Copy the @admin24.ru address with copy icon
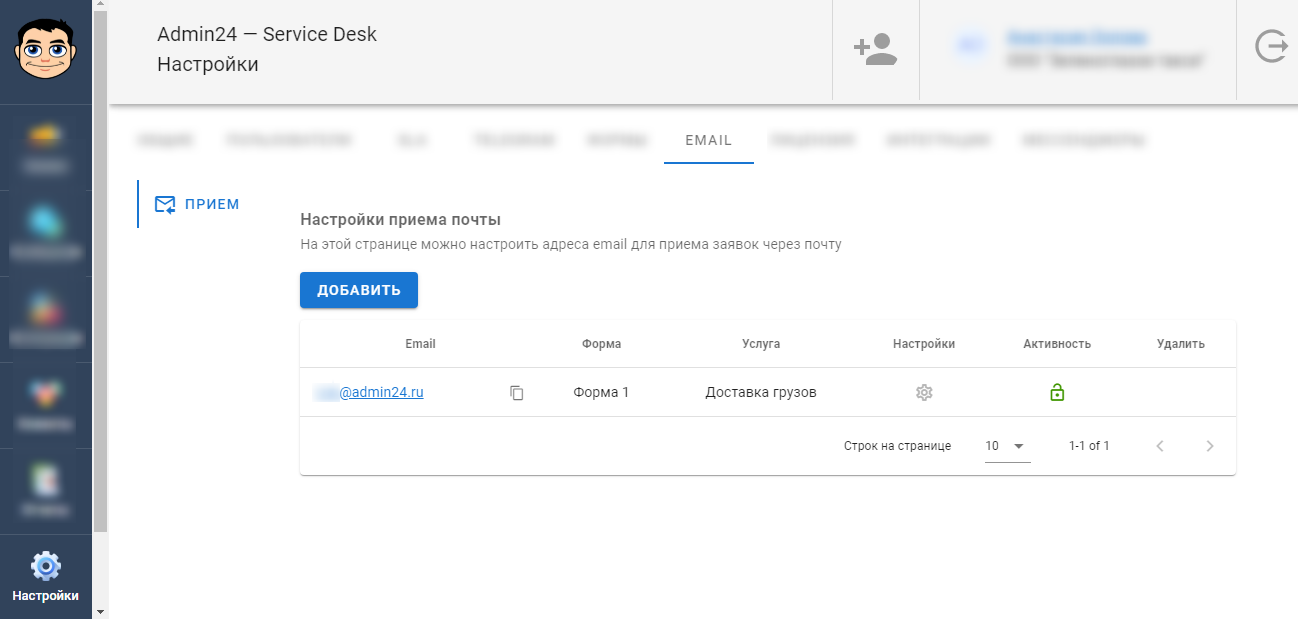Screen dimensions: 1298x619 [x=517, y=393]
